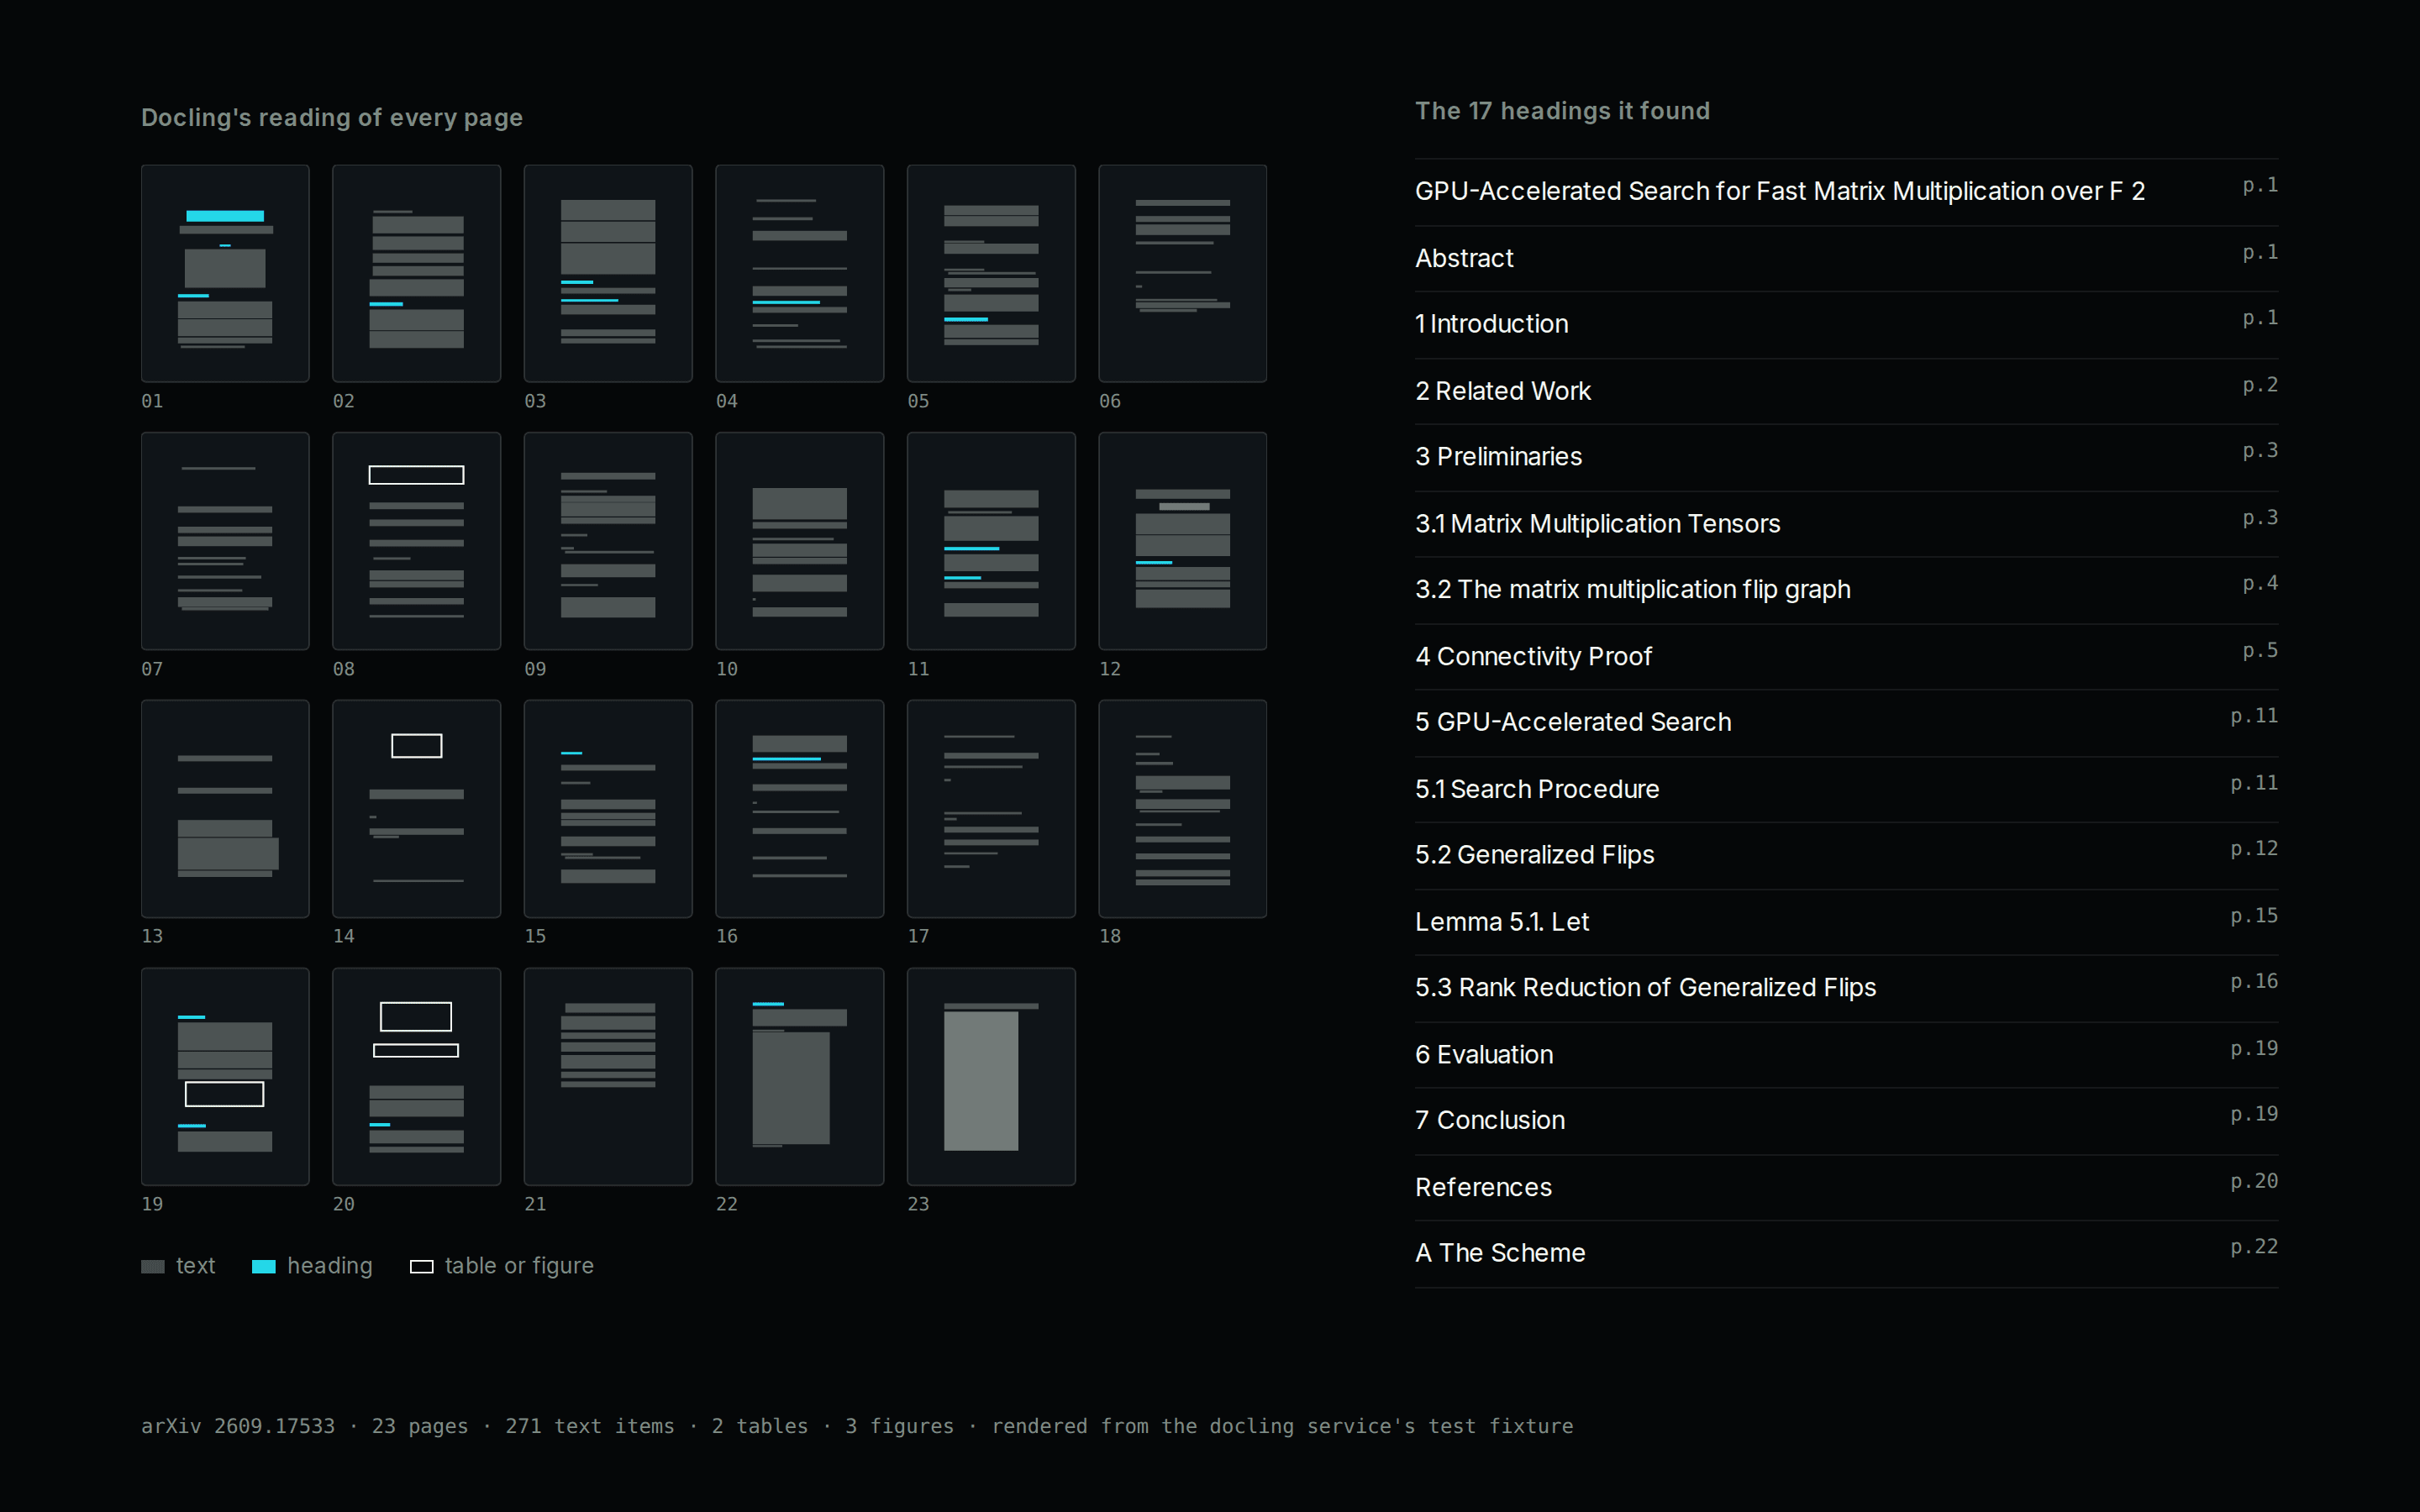Open 5.3 Rank Reduction of Generalized Flips
Viewport: 2420px width, 1512px height.
pyautogui.click(x=1846, y=989)
